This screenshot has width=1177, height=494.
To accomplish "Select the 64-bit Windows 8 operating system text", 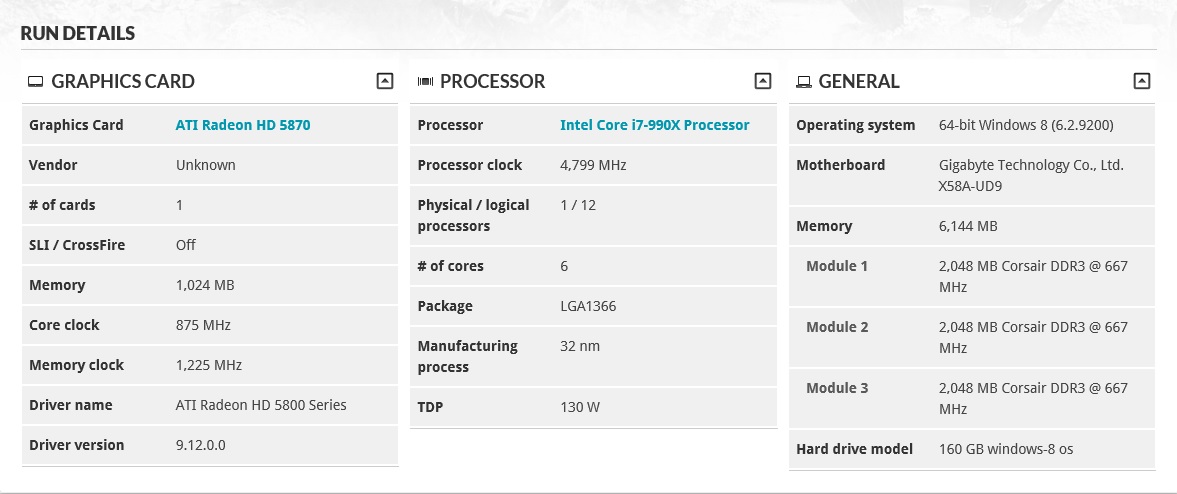I will [1026, 125].
